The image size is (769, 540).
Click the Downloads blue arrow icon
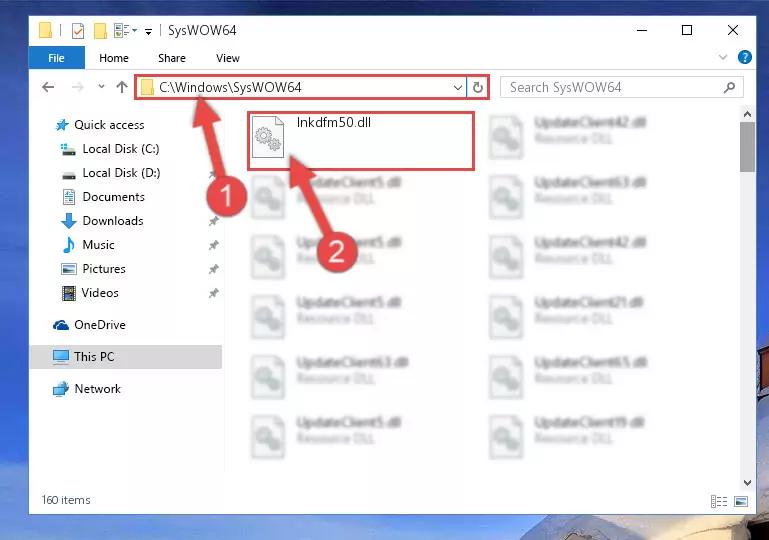(x=69, y=221)
